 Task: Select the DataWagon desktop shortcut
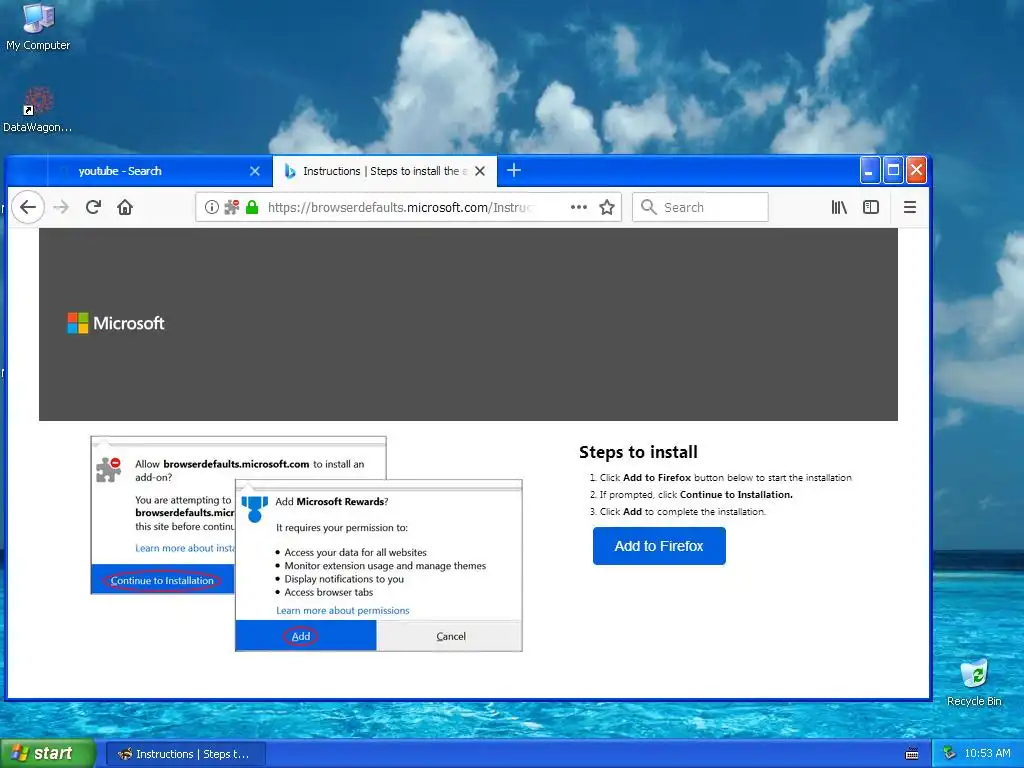click(37, 110)
